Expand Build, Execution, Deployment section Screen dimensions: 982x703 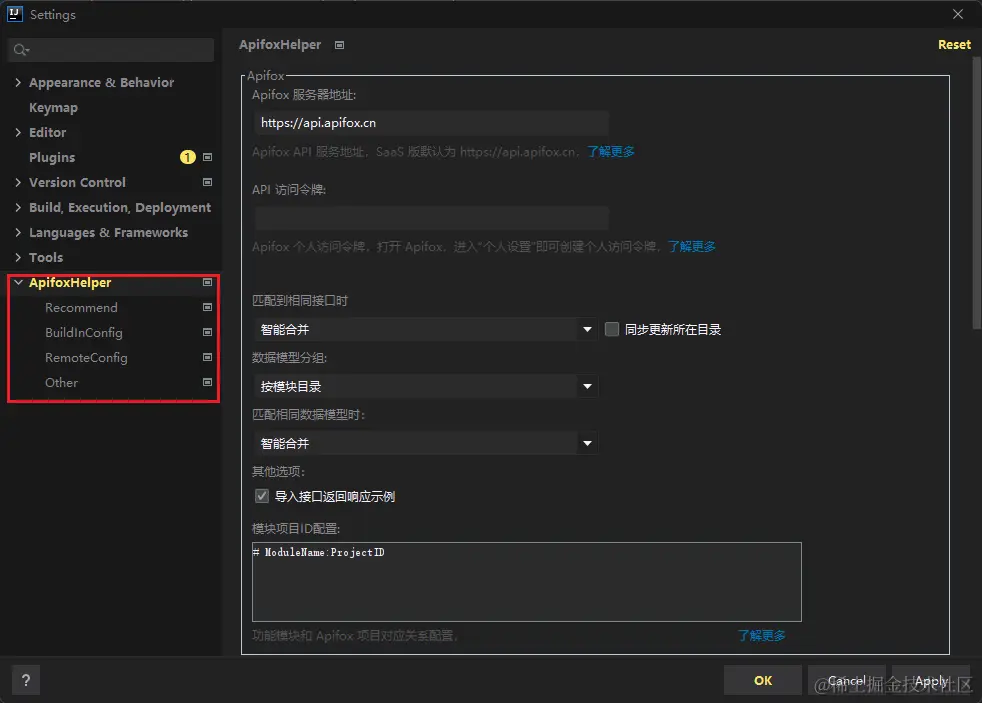(18, 207)
